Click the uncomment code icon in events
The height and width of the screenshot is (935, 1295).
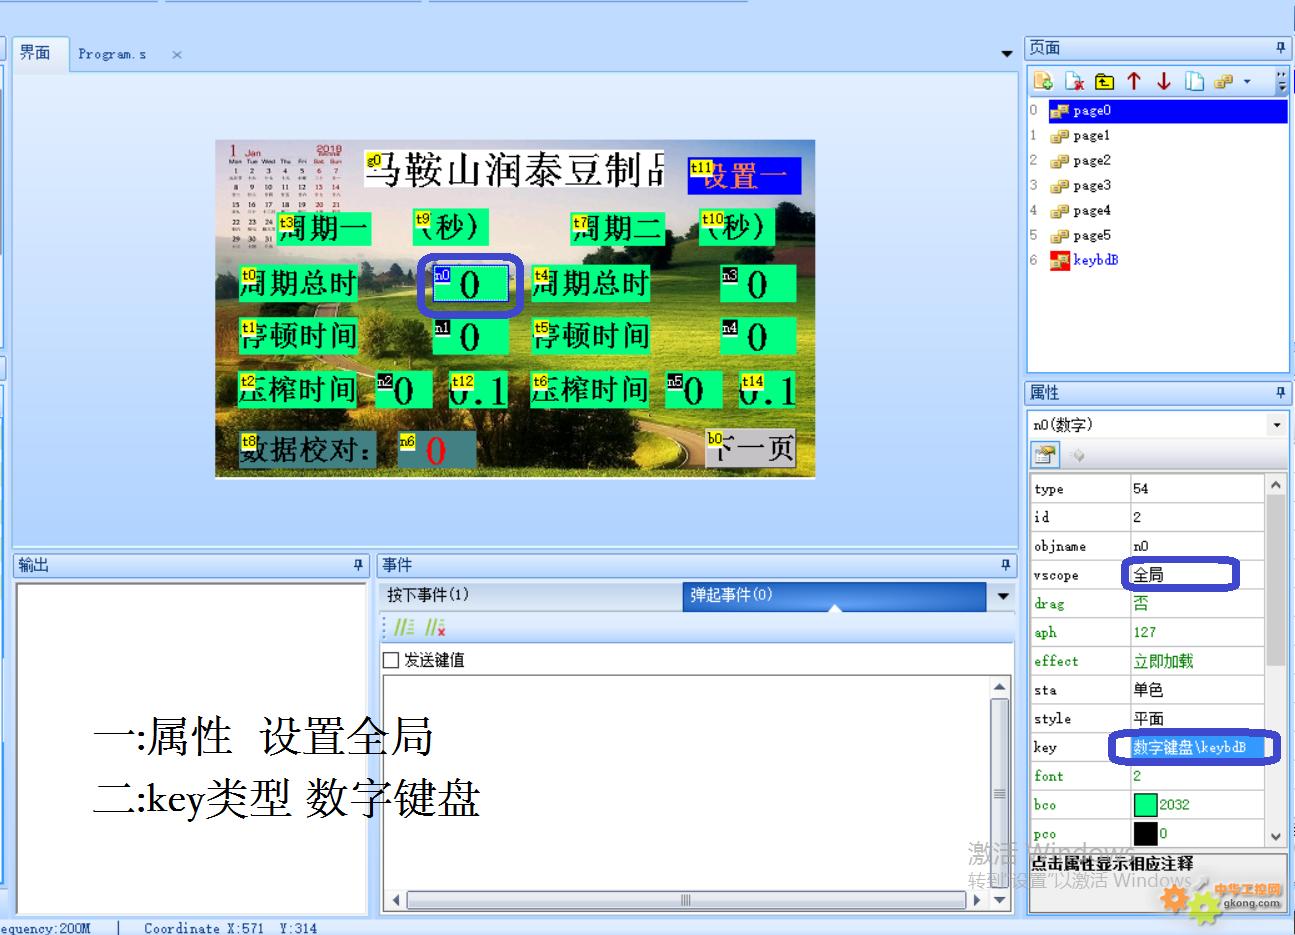click(x=435, y=627)
